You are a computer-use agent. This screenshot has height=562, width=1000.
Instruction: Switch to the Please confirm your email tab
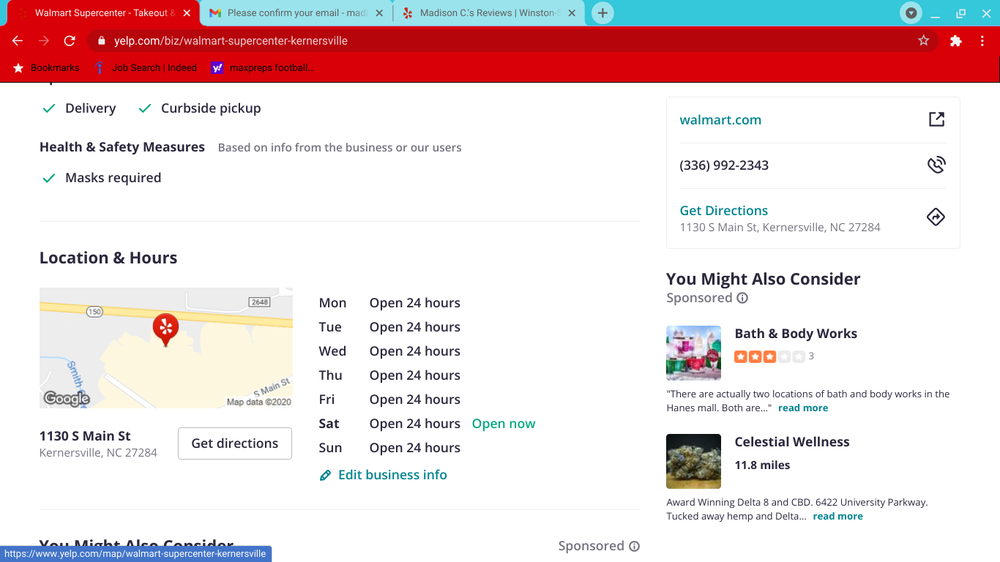290,13
